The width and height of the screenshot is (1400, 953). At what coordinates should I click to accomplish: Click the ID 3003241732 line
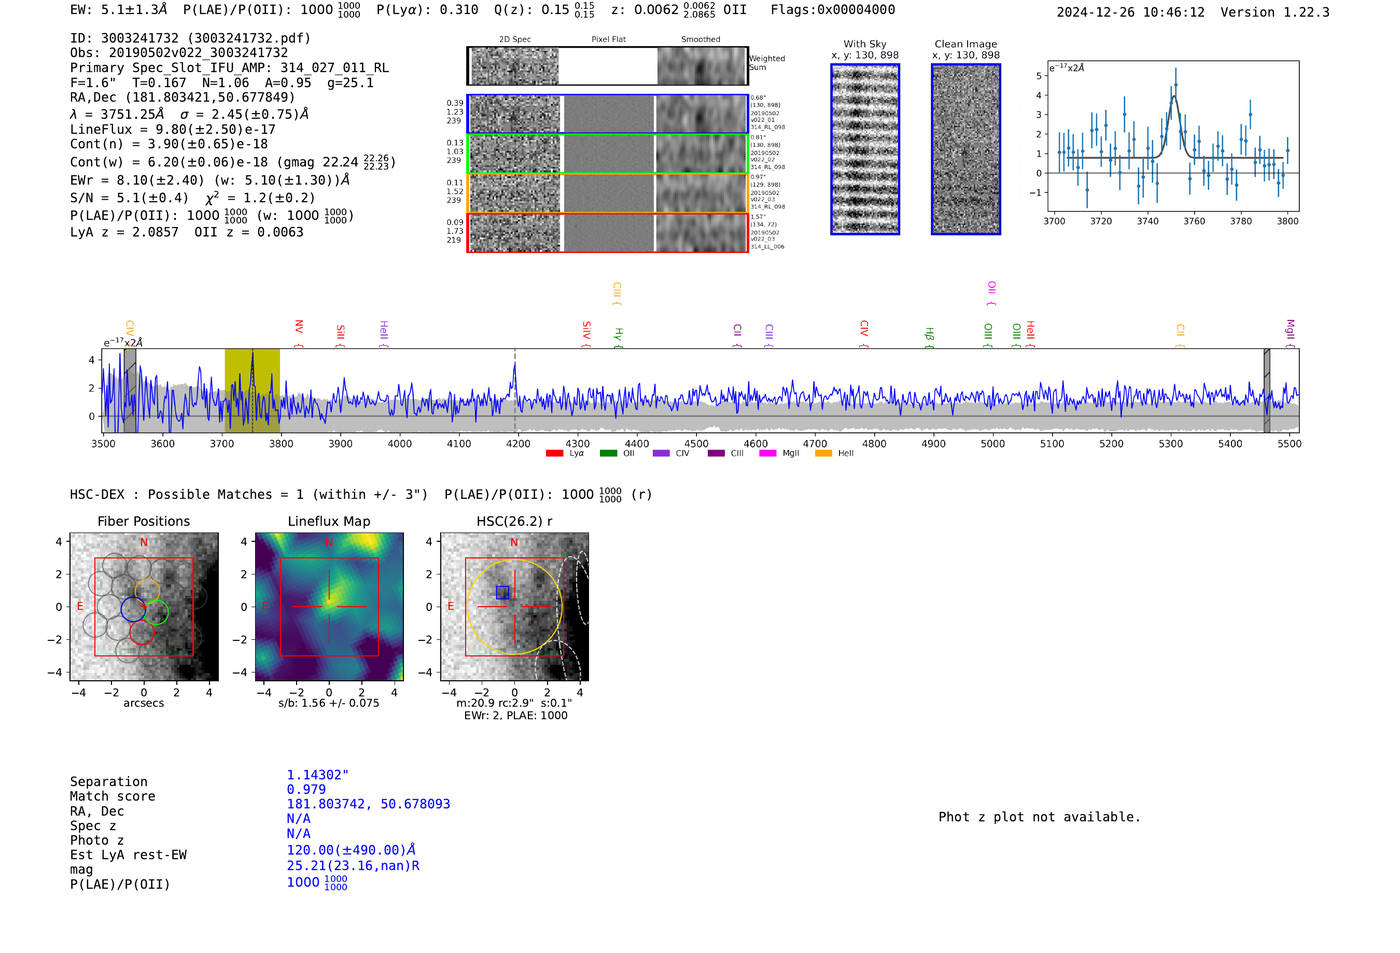(190, 38)
